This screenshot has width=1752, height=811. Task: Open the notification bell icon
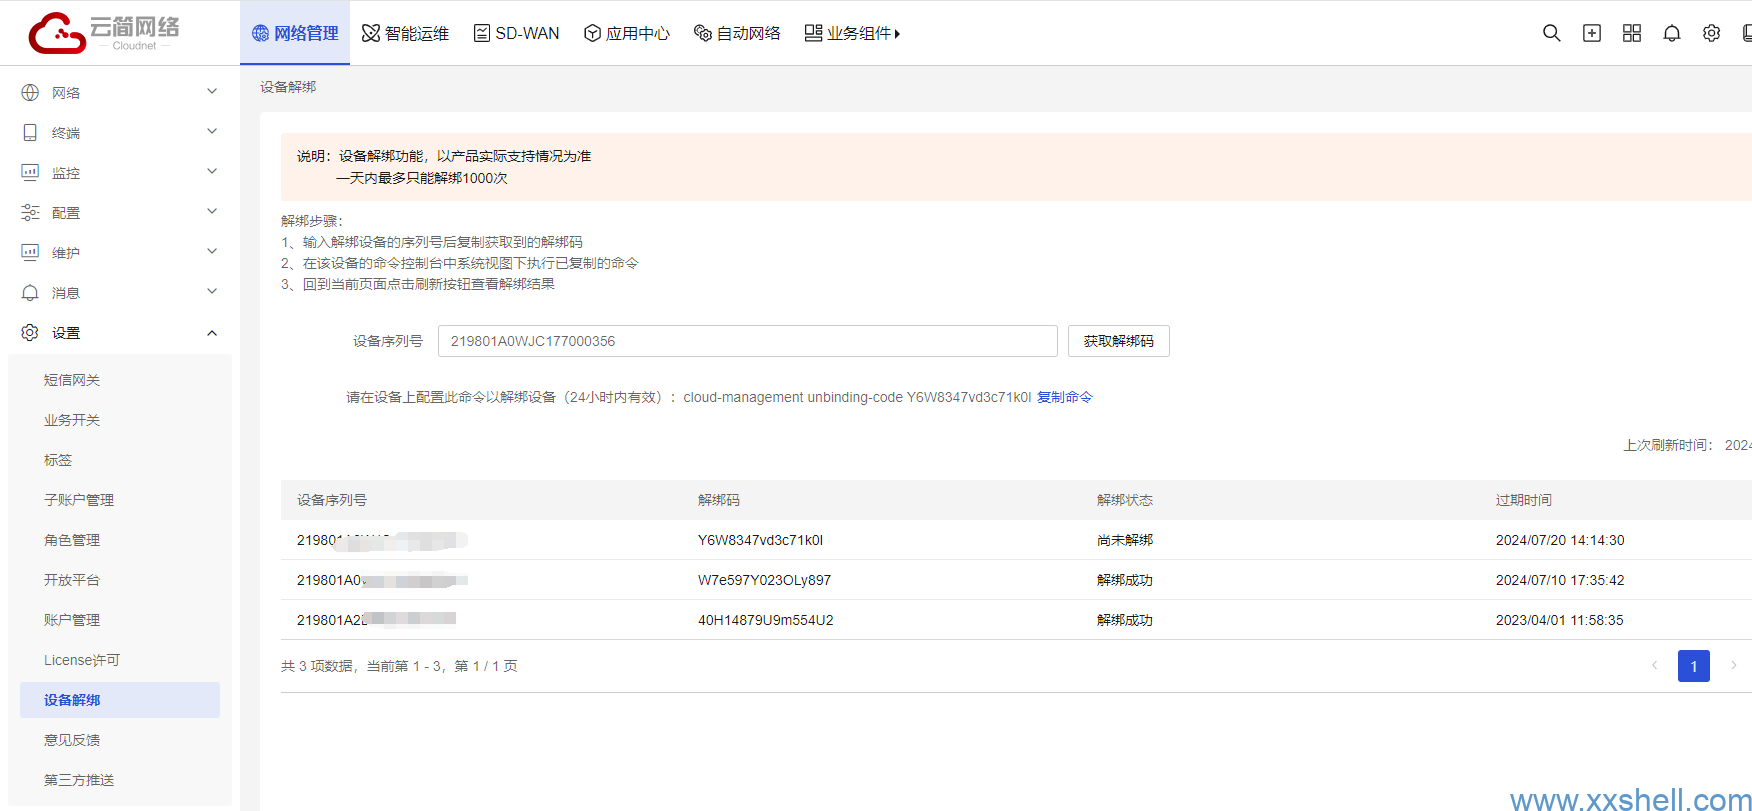click(x=1671, y=33)
